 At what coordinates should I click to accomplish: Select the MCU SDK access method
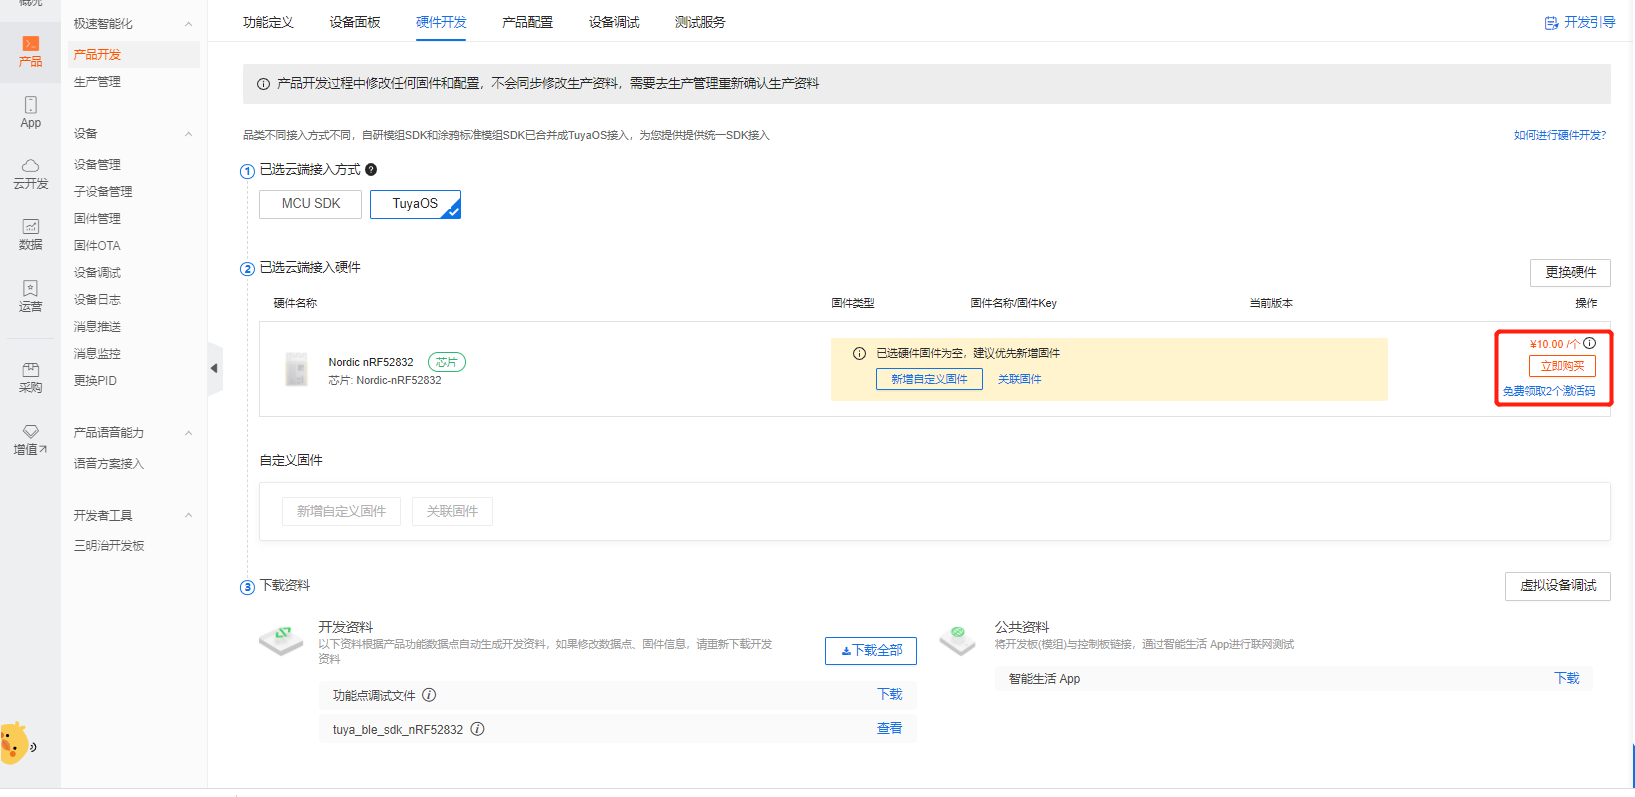click(311, 204)
